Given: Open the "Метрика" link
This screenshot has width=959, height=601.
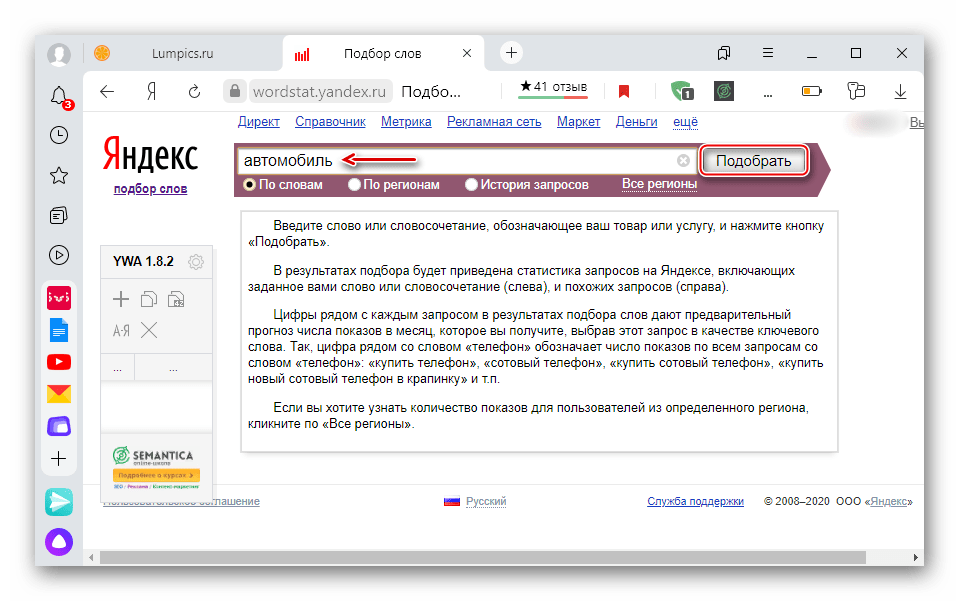Looking at the screenshot, I should (406, 122).
